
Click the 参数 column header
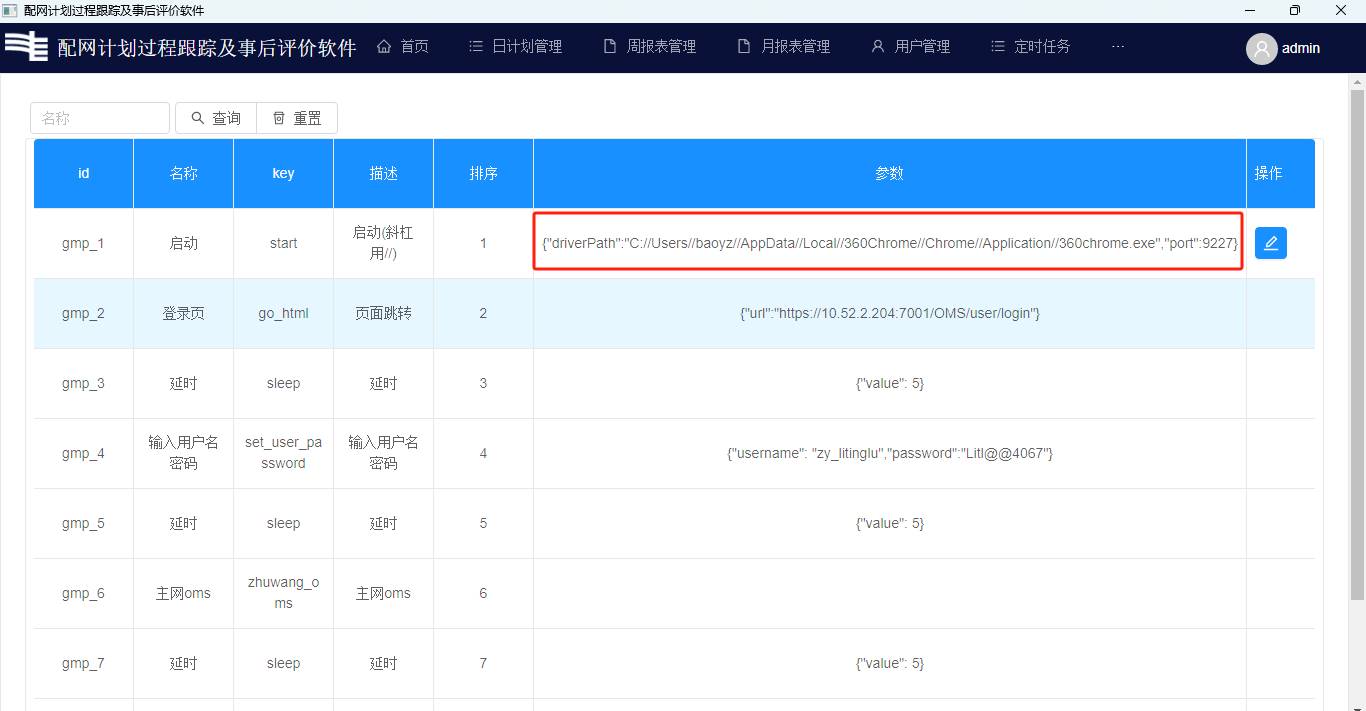click(889, 173)
